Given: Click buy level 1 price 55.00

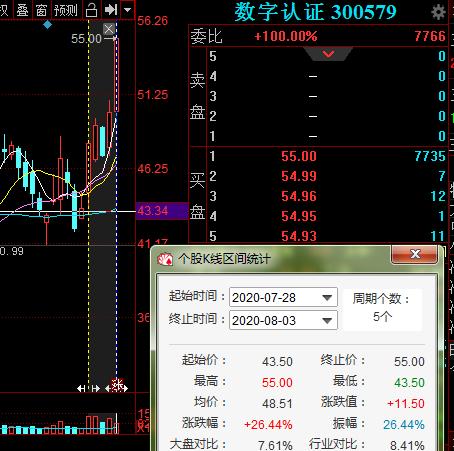Looking at the screenshot, I should [299, 156].
